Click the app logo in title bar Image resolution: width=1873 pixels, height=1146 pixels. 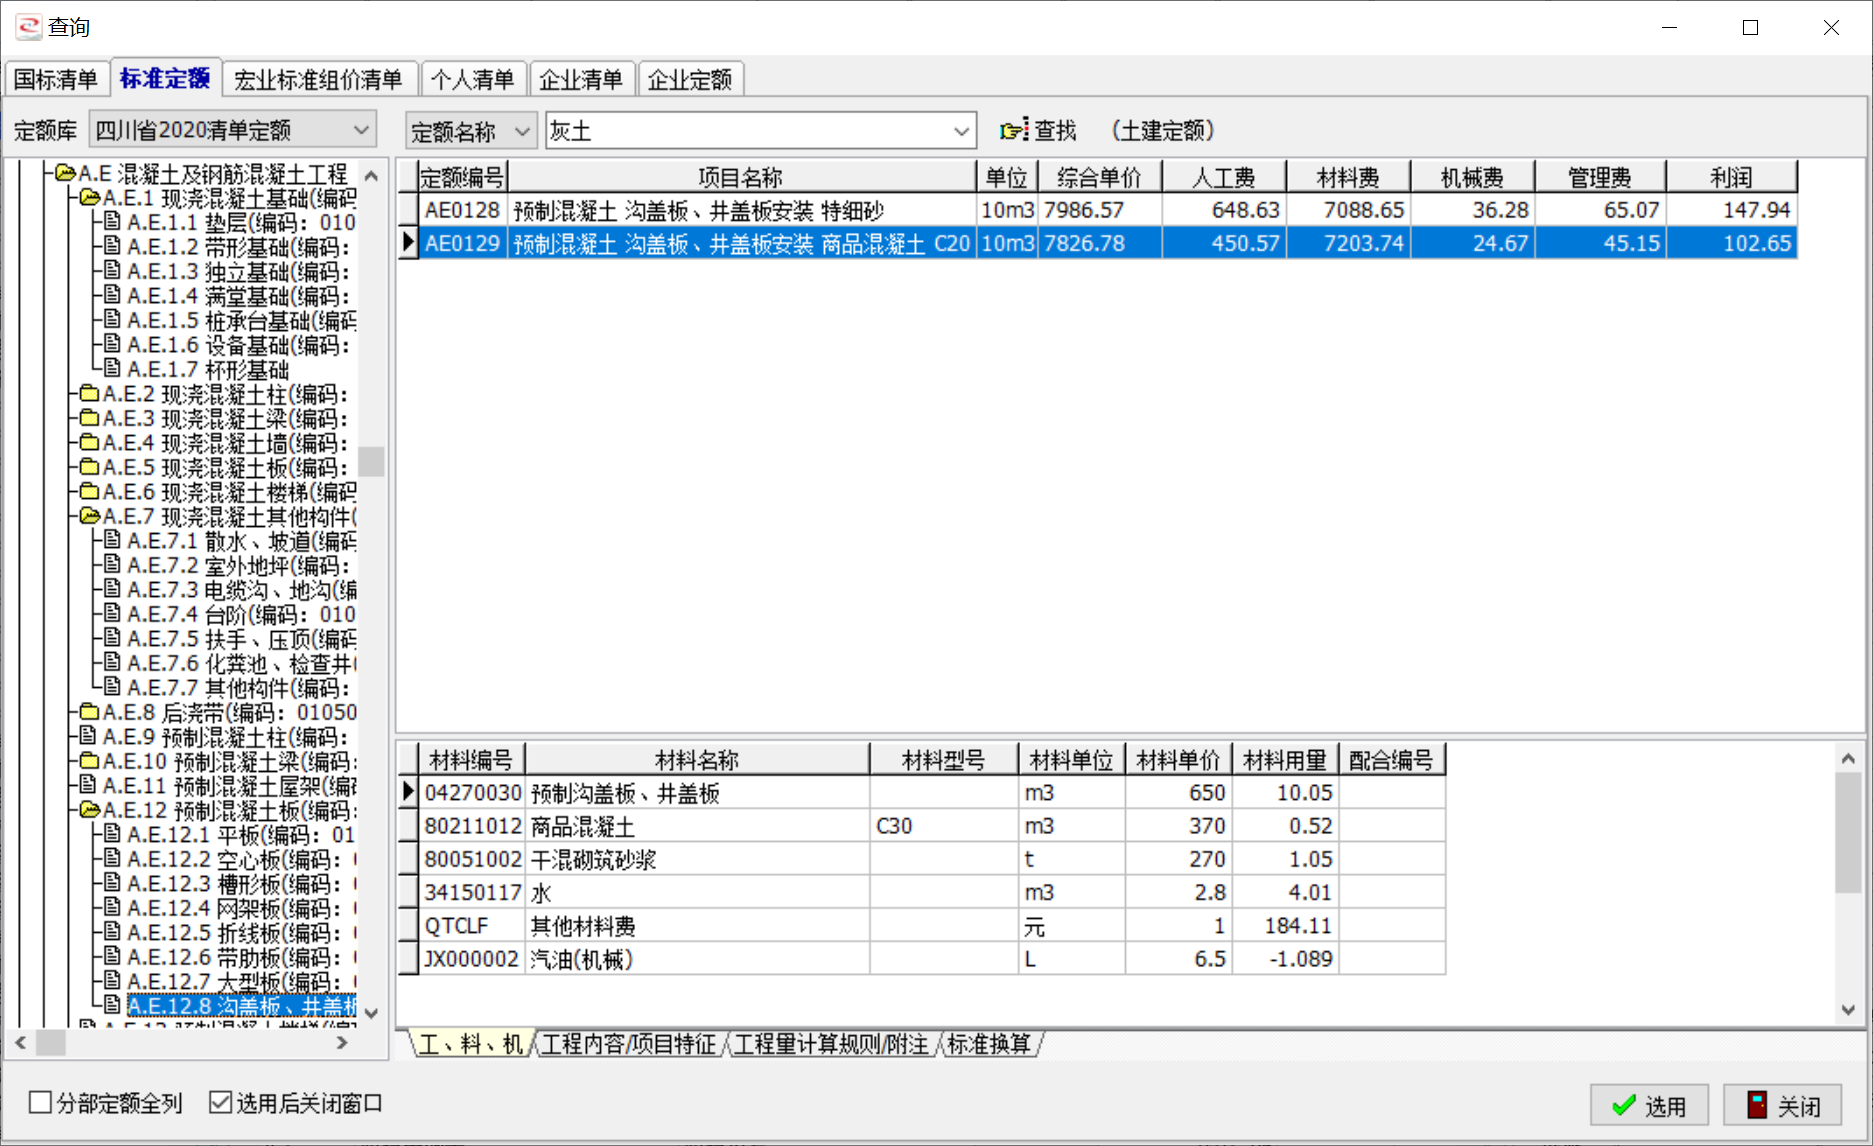(x=28, y=27)
